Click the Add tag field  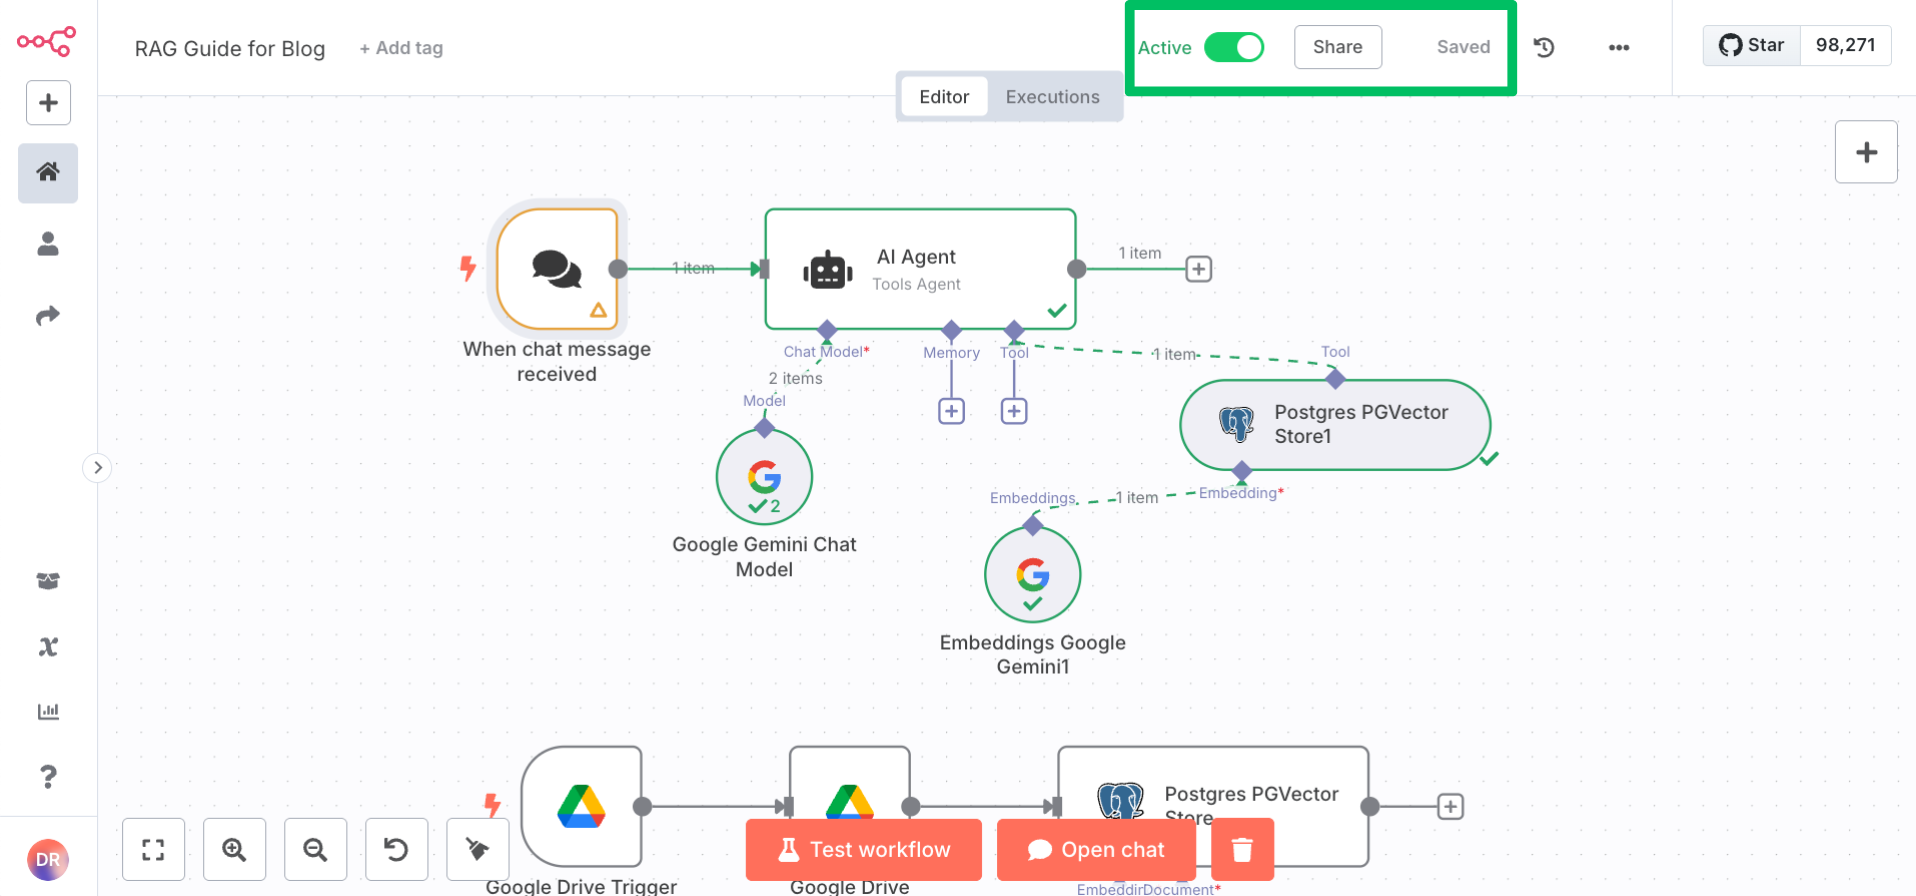point(401,48)
